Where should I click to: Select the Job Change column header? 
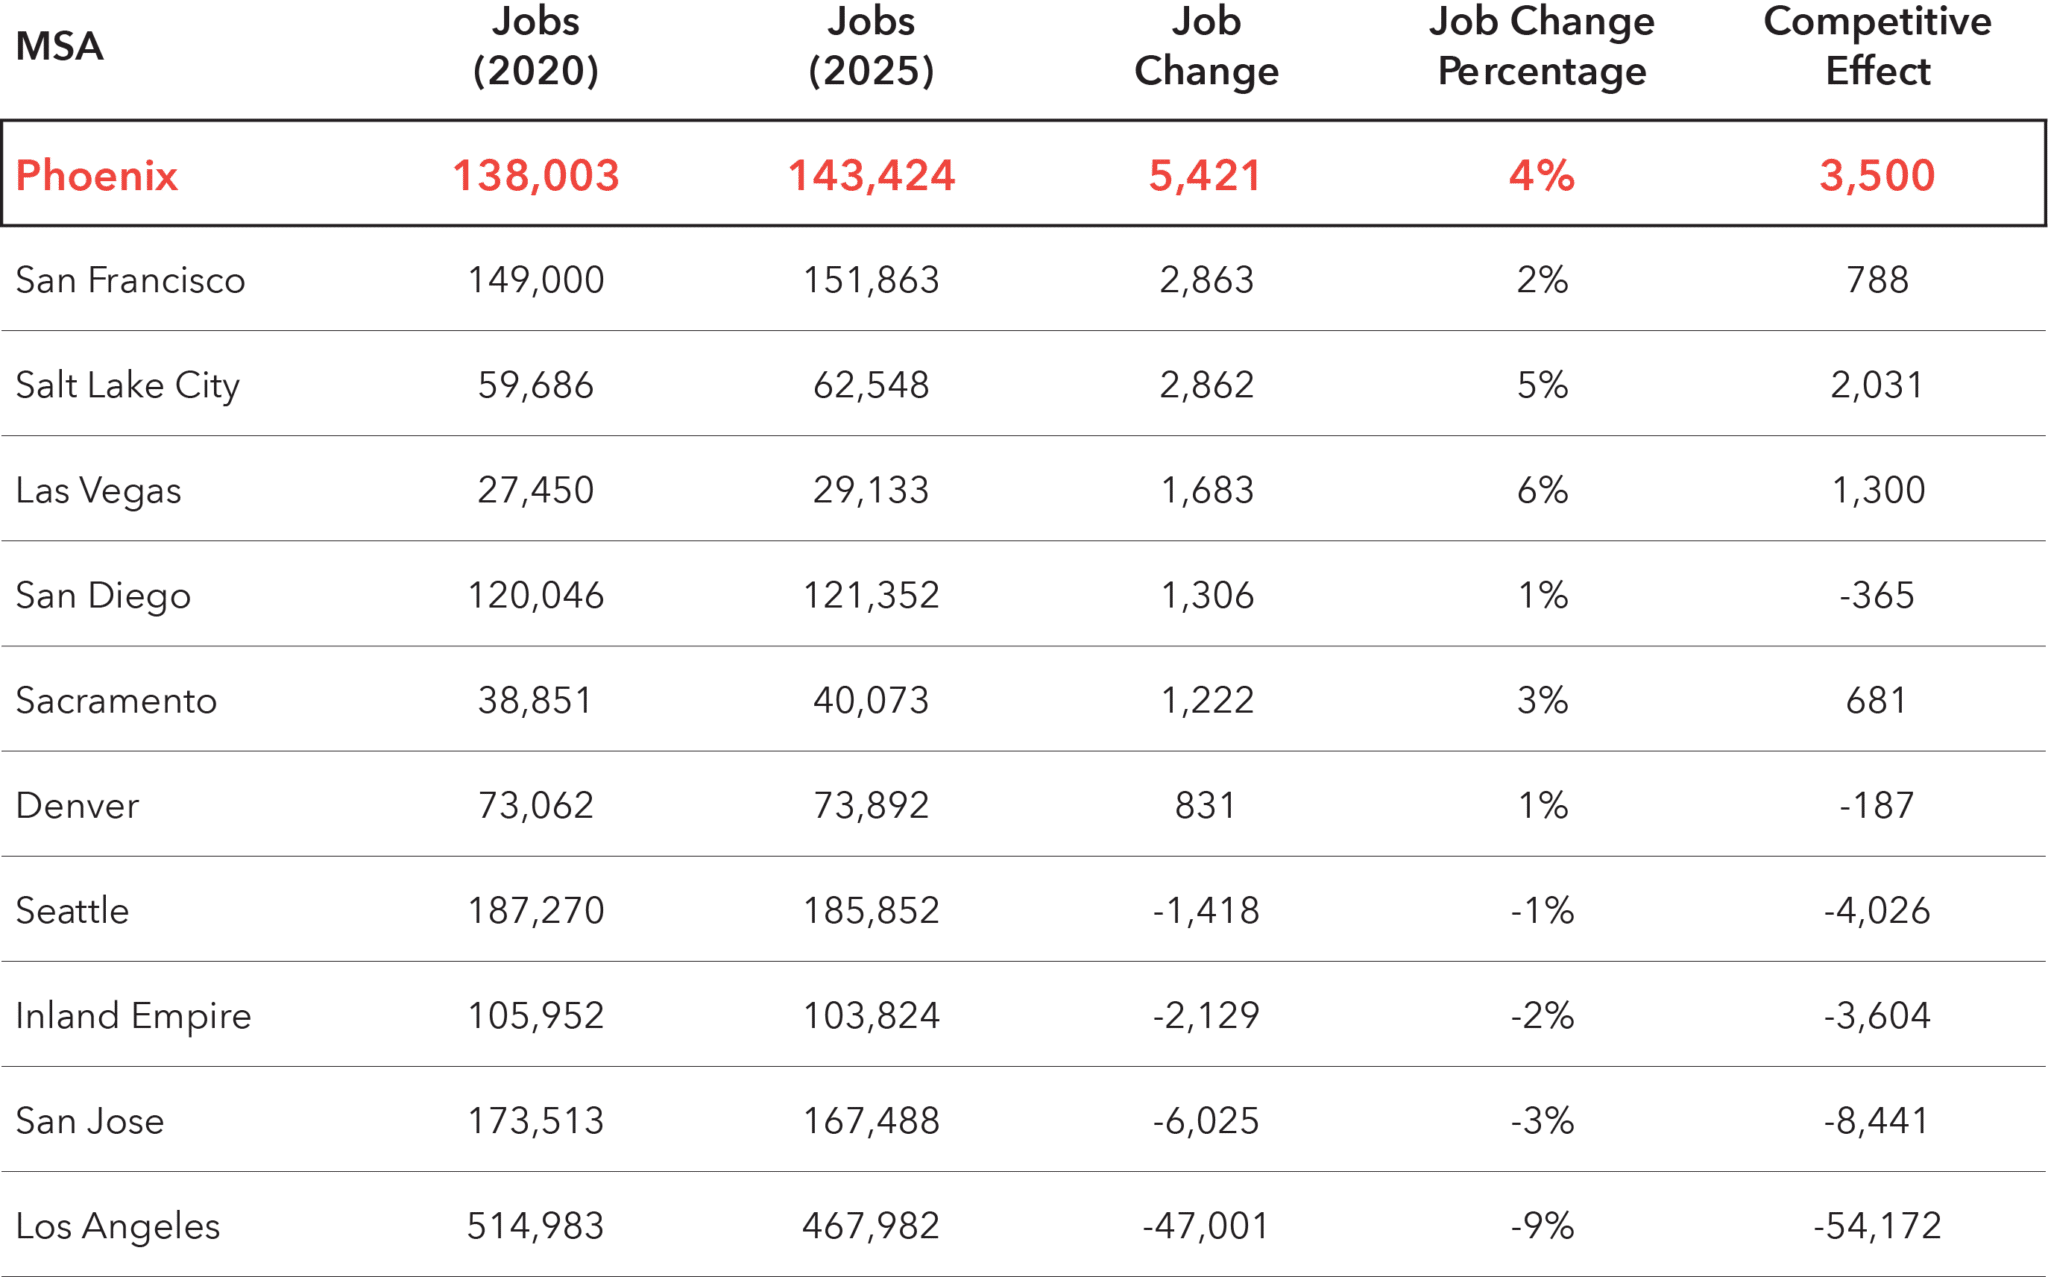(x=1206, y=46)
